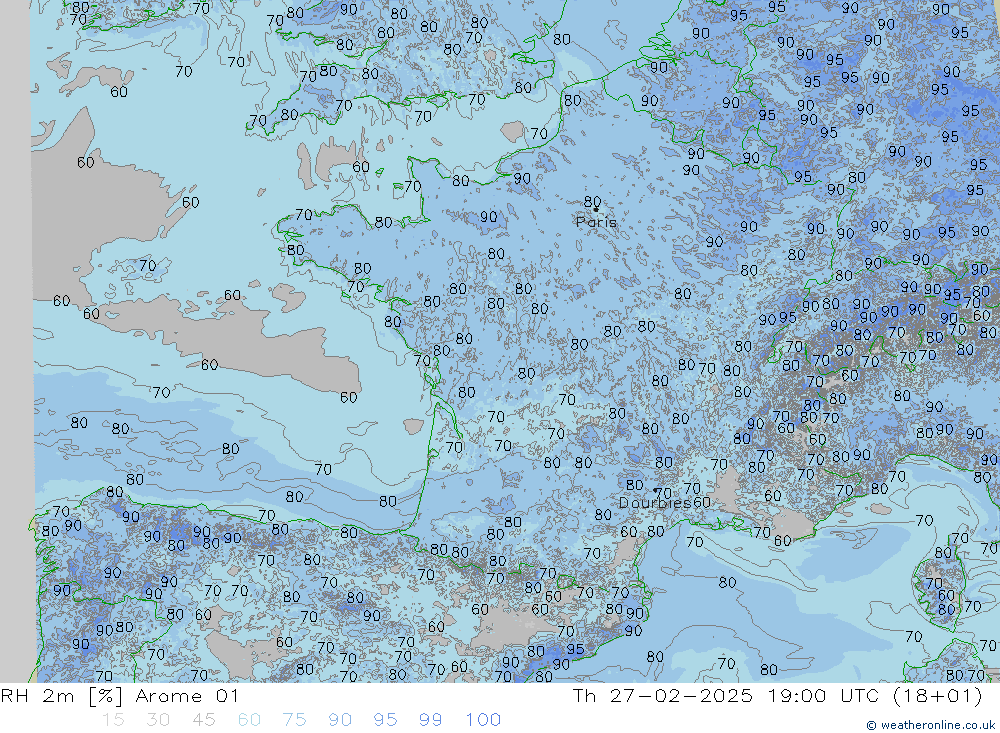Select the legend value 90
Screen dimensions: 1000x733
[x=340, y=720]
